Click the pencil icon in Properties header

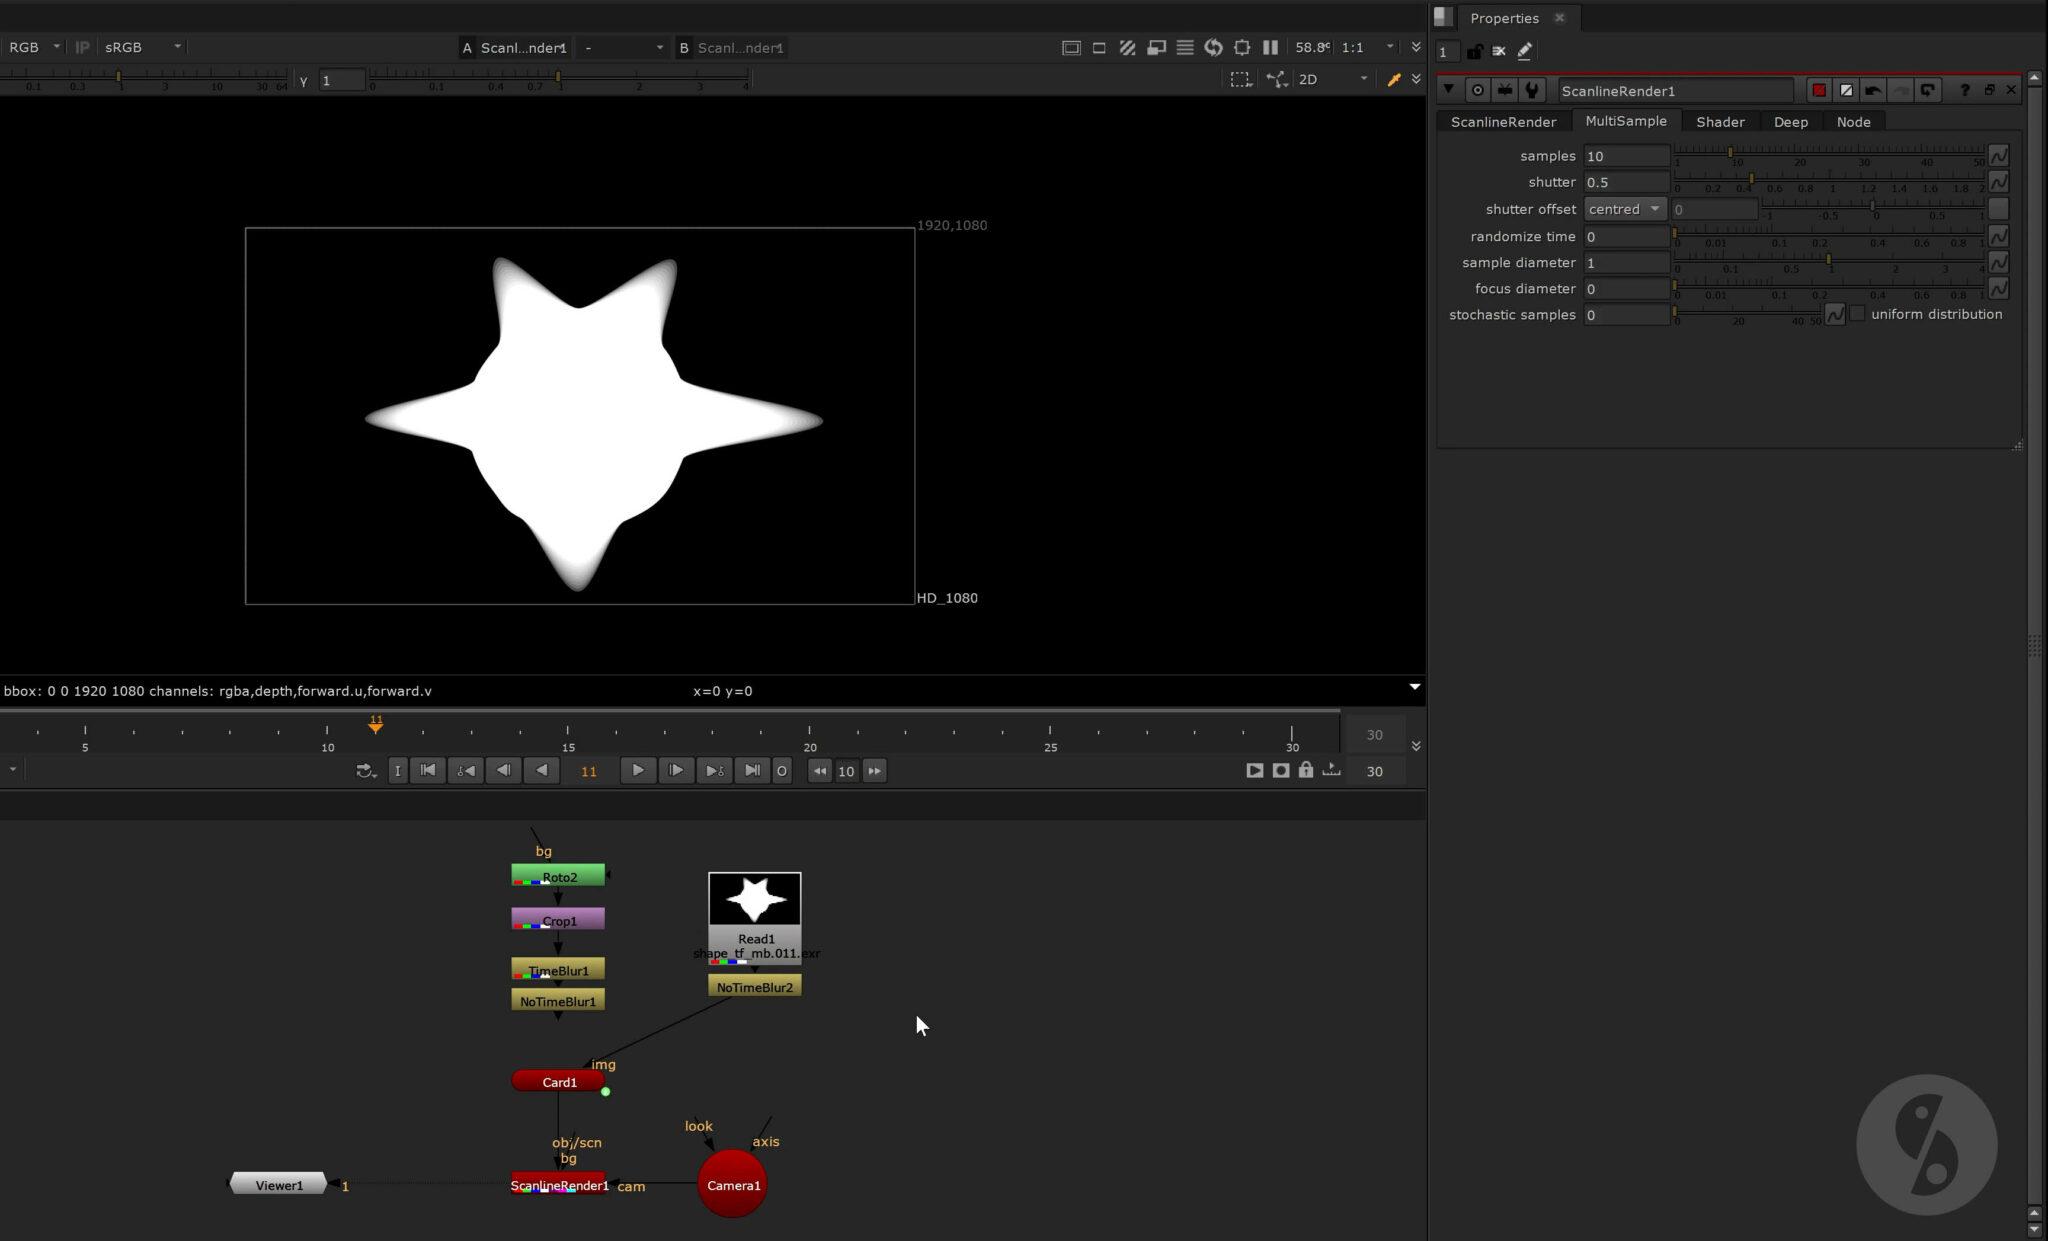(x=1524, y=51)
